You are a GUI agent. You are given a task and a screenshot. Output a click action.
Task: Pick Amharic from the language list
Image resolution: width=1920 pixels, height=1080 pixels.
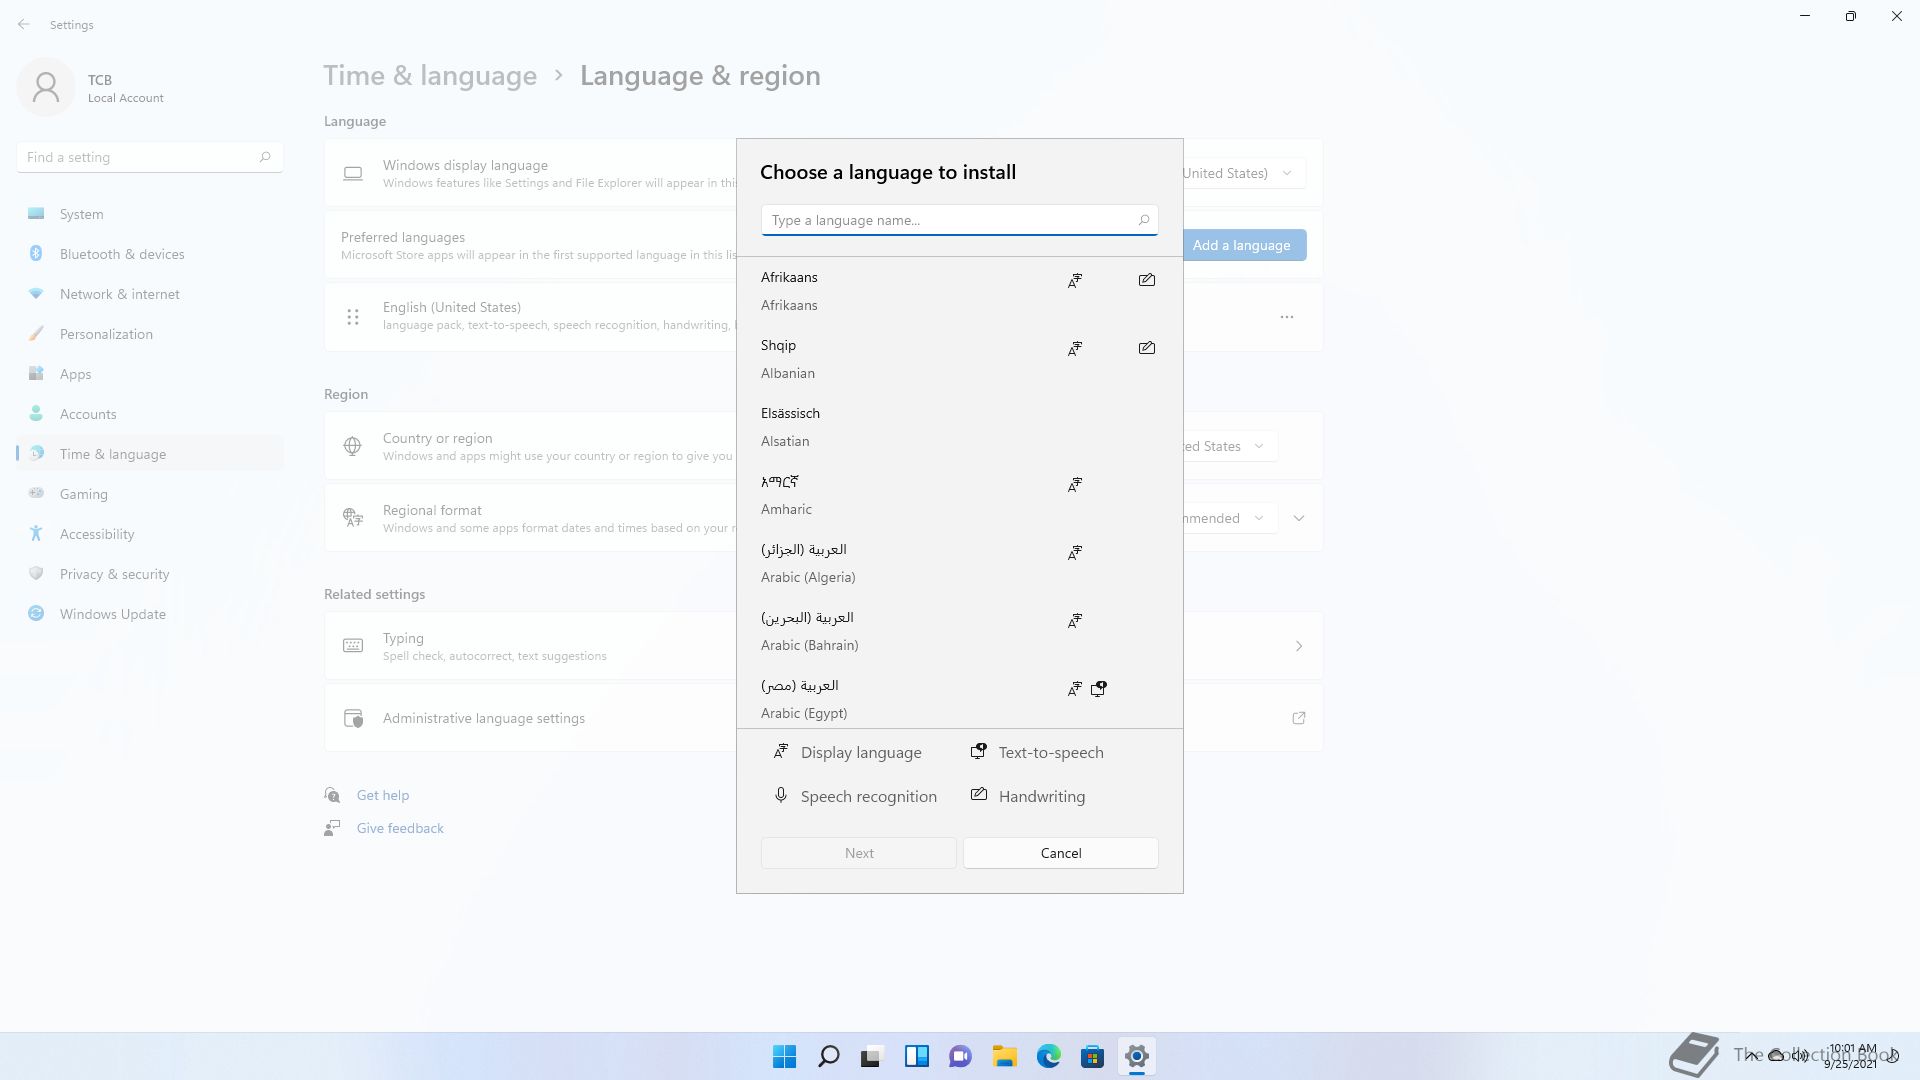959,495
